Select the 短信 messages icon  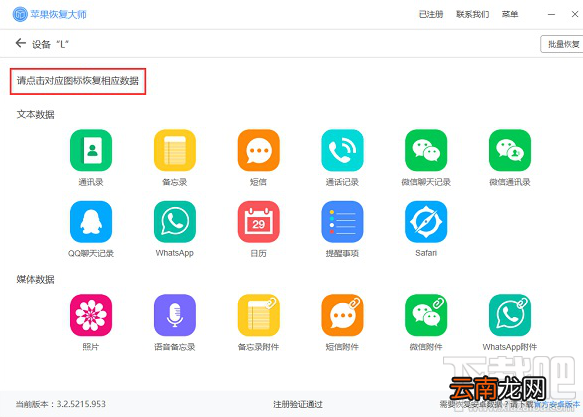pyautogui.click(x=259, y=150)
